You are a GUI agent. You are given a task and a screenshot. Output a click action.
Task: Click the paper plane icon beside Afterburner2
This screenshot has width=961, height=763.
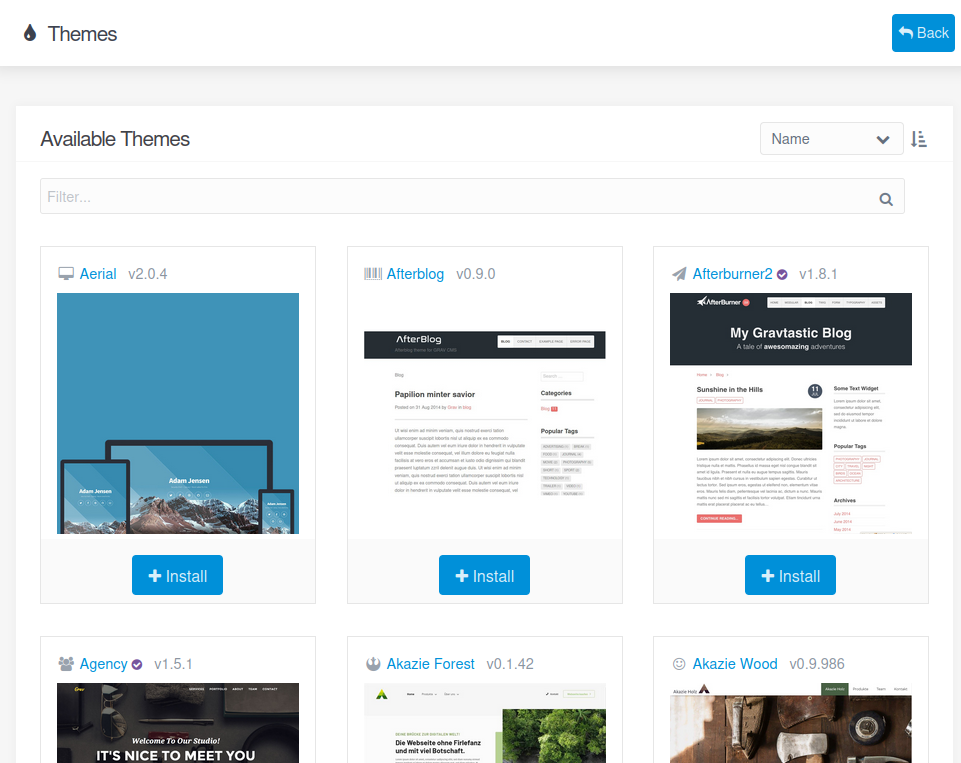click(x=679, y=274)
